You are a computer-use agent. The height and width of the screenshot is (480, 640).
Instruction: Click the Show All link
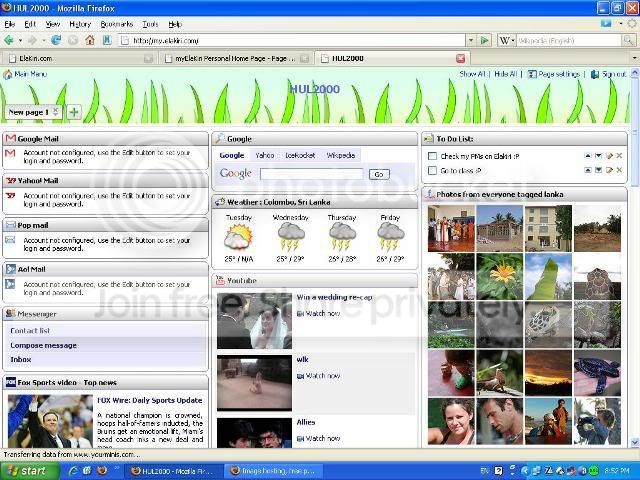pos(472,74)
